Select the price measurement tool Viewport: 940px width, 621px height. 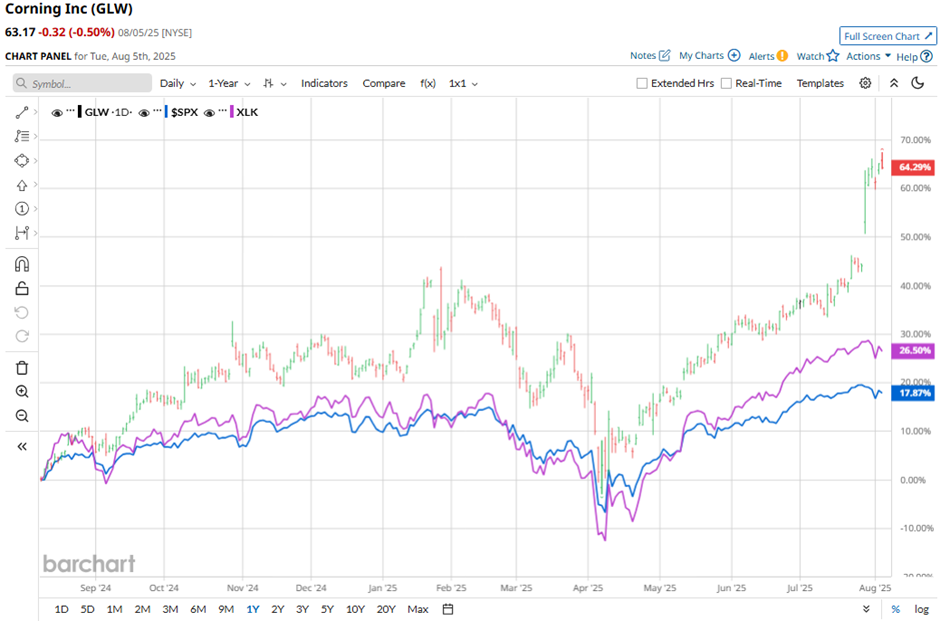coord(22,233)
